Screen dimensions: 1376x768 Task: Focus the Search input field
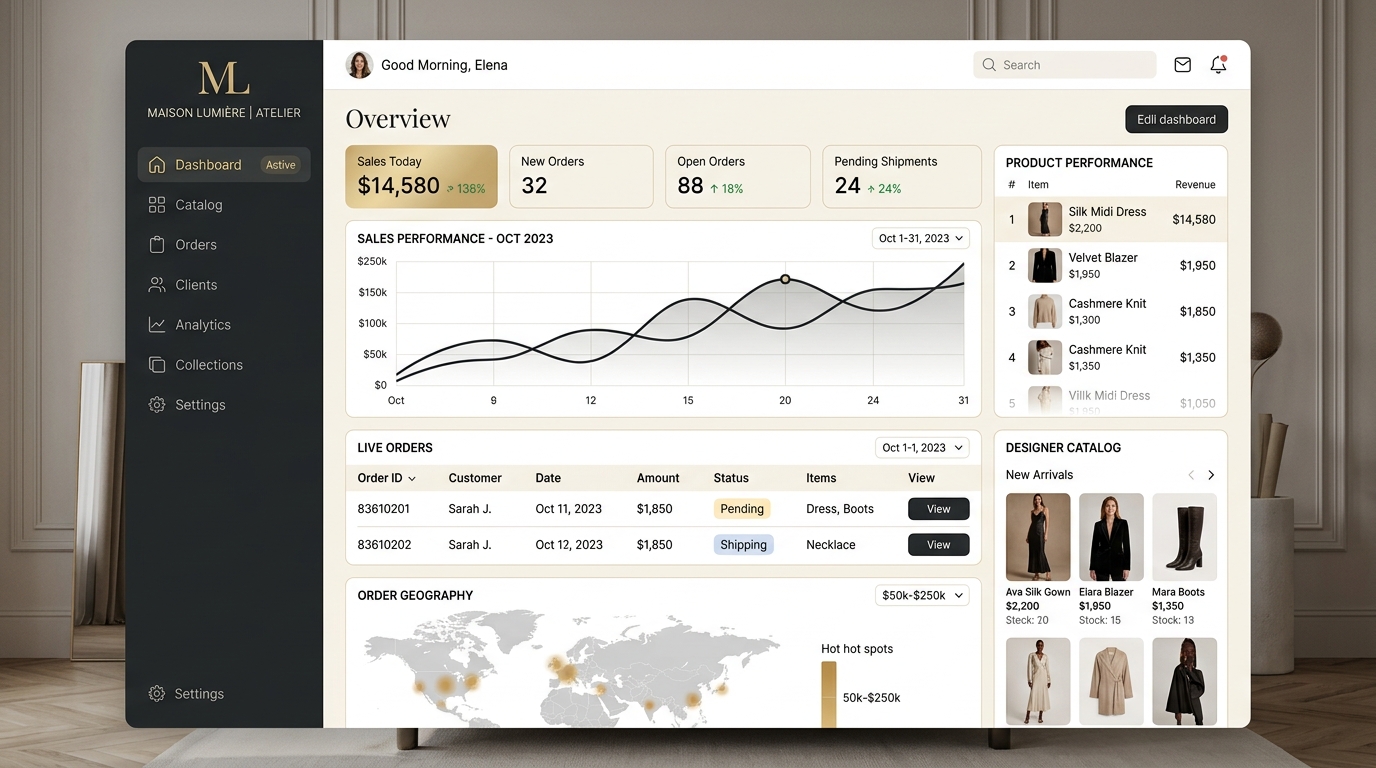(1065, 65)
